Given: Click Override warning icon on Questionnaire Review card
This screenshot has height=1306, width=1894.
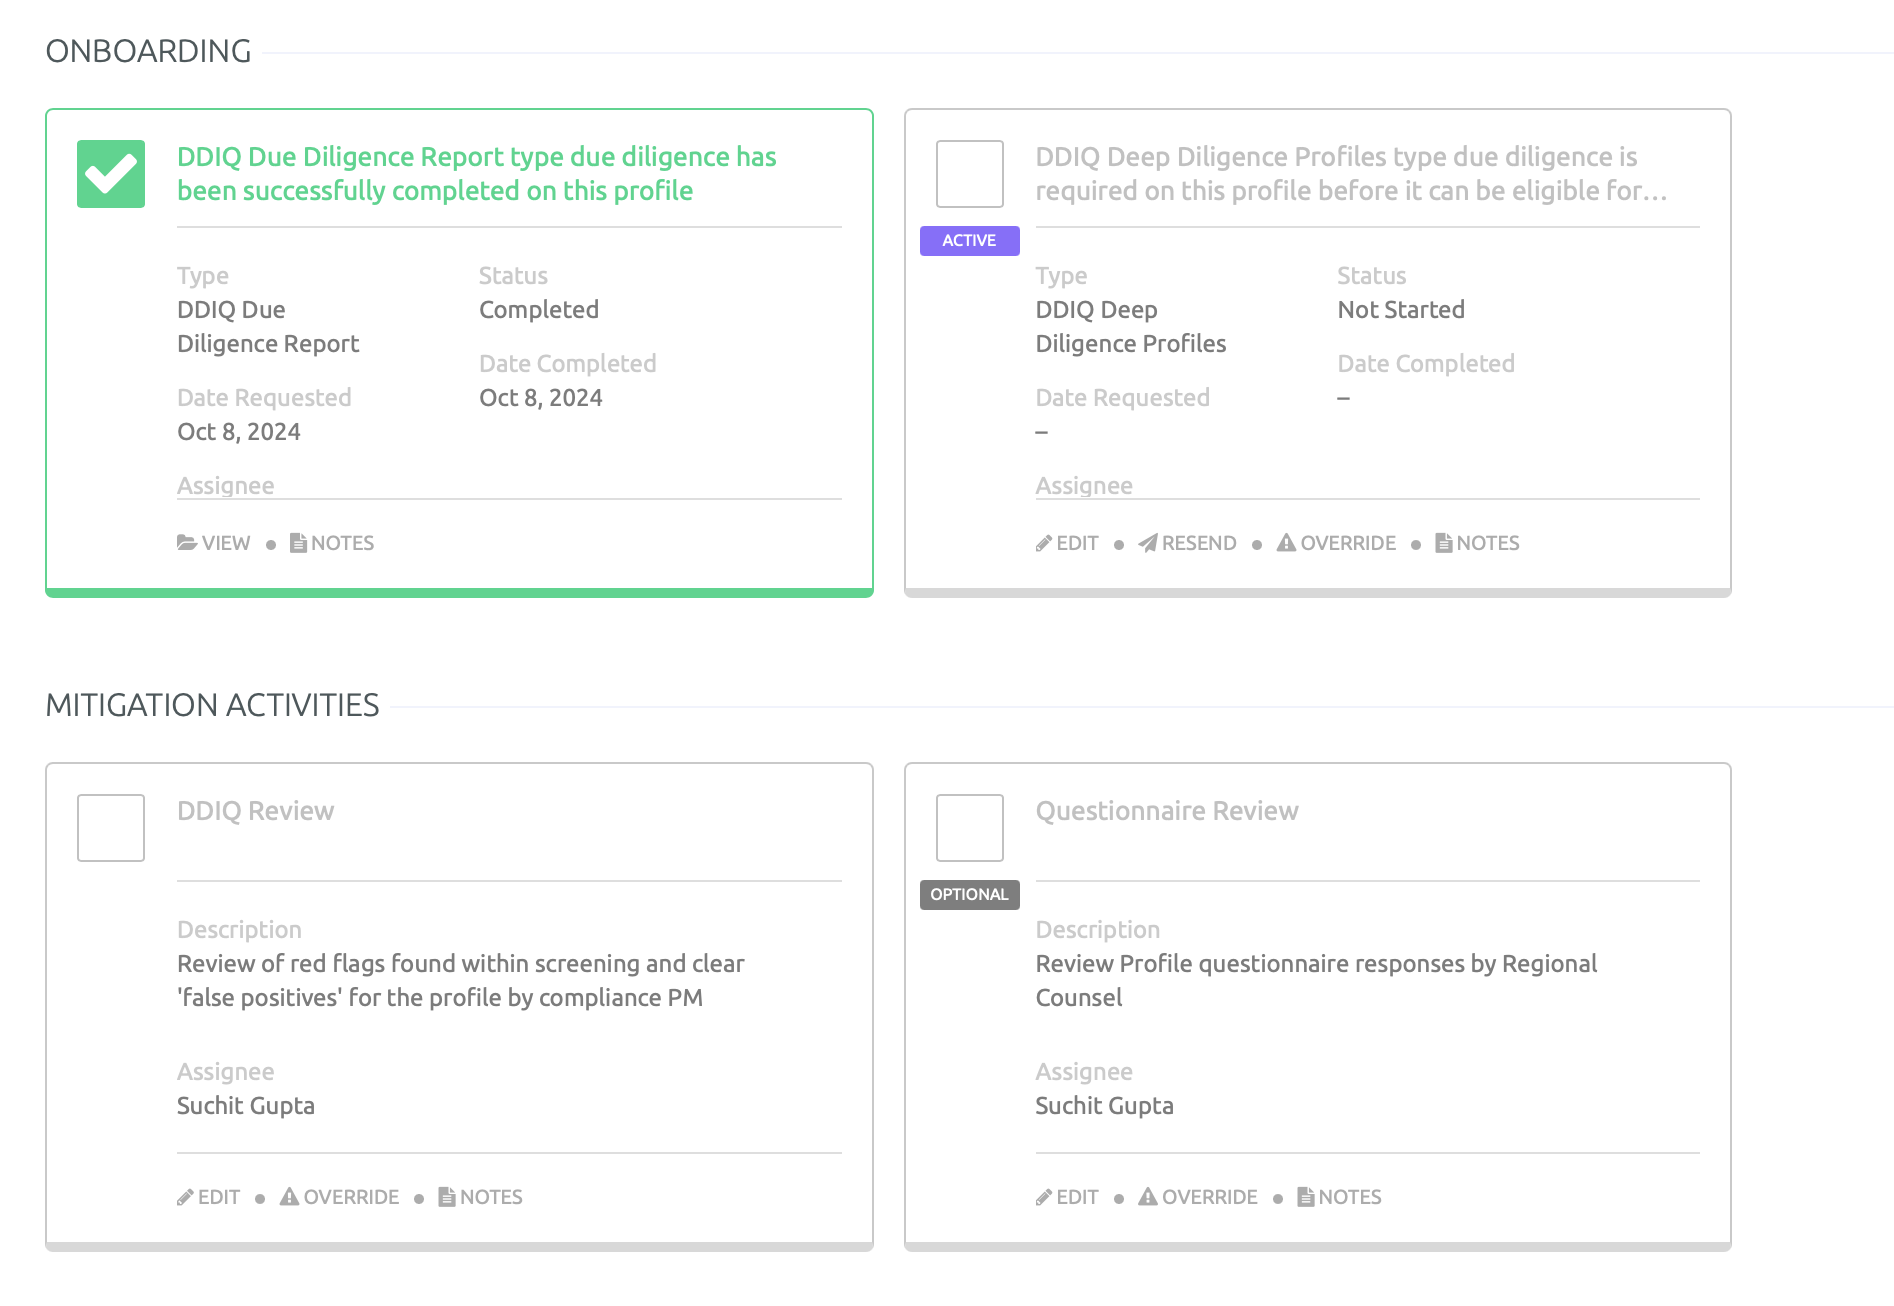Looking at the screenshot, I should (1148, 1197).
